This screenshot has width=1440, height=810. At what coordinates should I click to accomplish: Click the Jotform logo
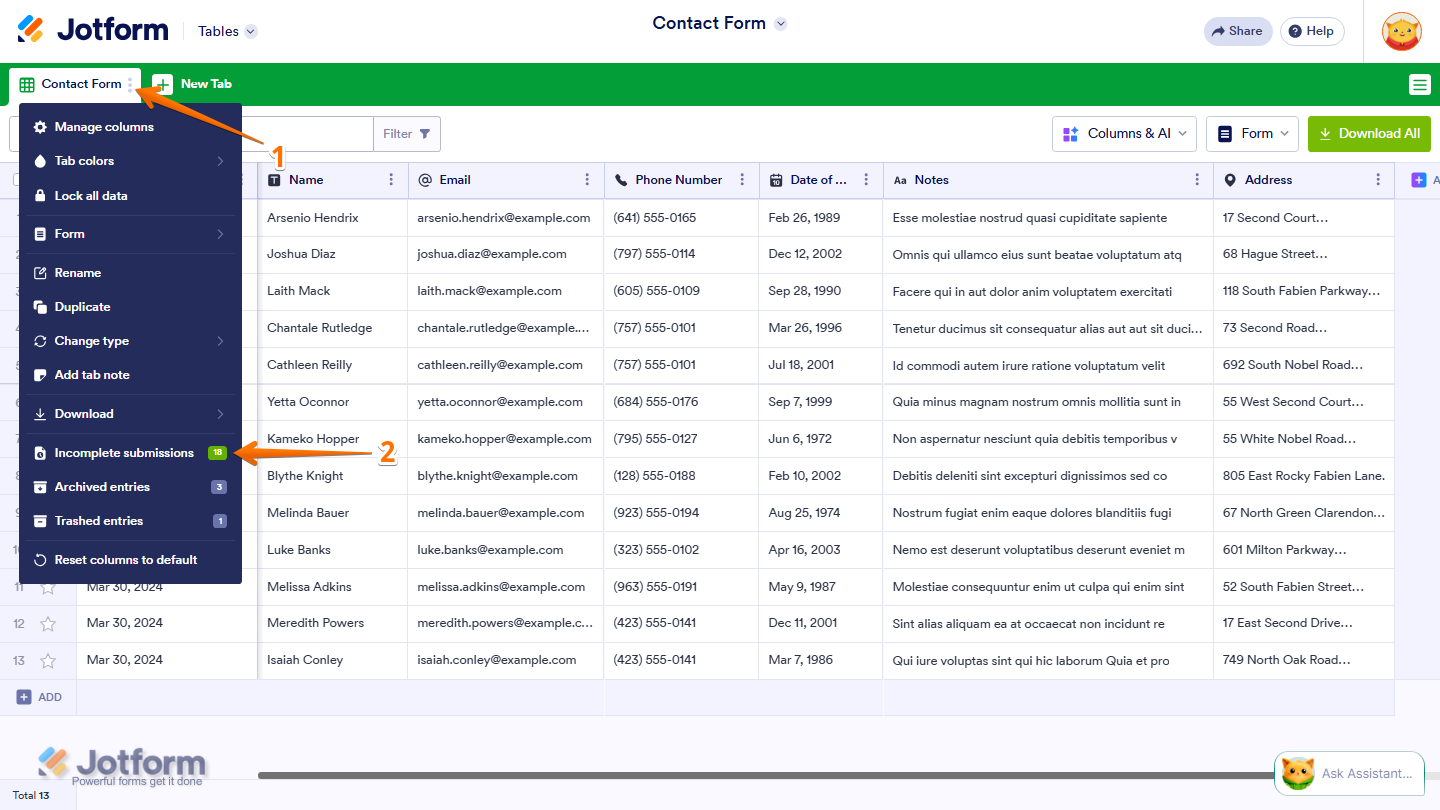coord(93,30)
